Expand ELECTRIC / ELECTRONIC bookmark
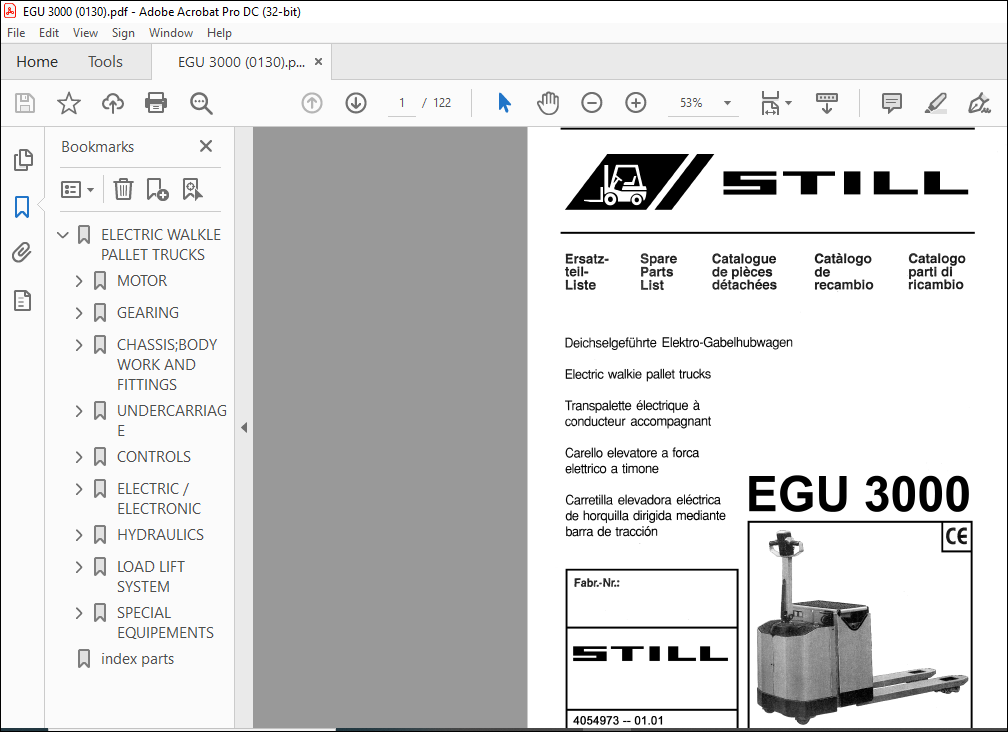This screenshot has width=1008, height=732. (79, 489)
